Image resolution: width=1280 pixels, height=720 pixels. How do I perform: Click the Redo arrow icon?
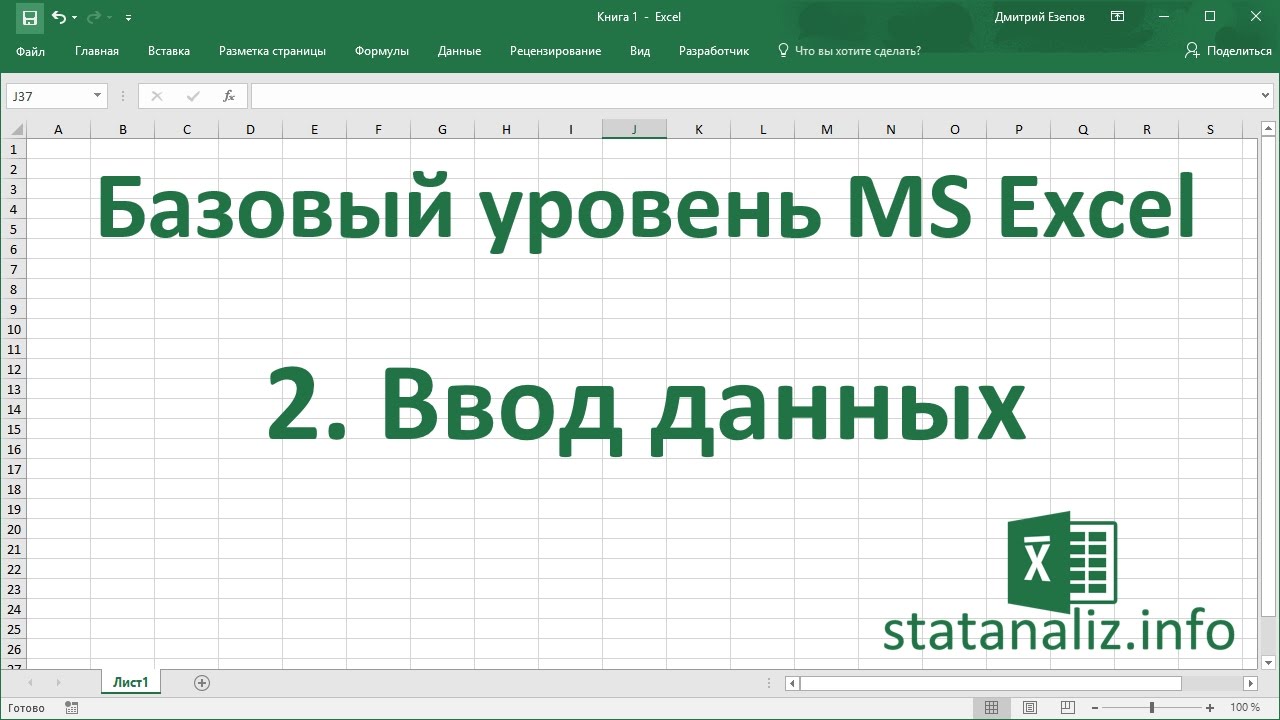(94, 17)
